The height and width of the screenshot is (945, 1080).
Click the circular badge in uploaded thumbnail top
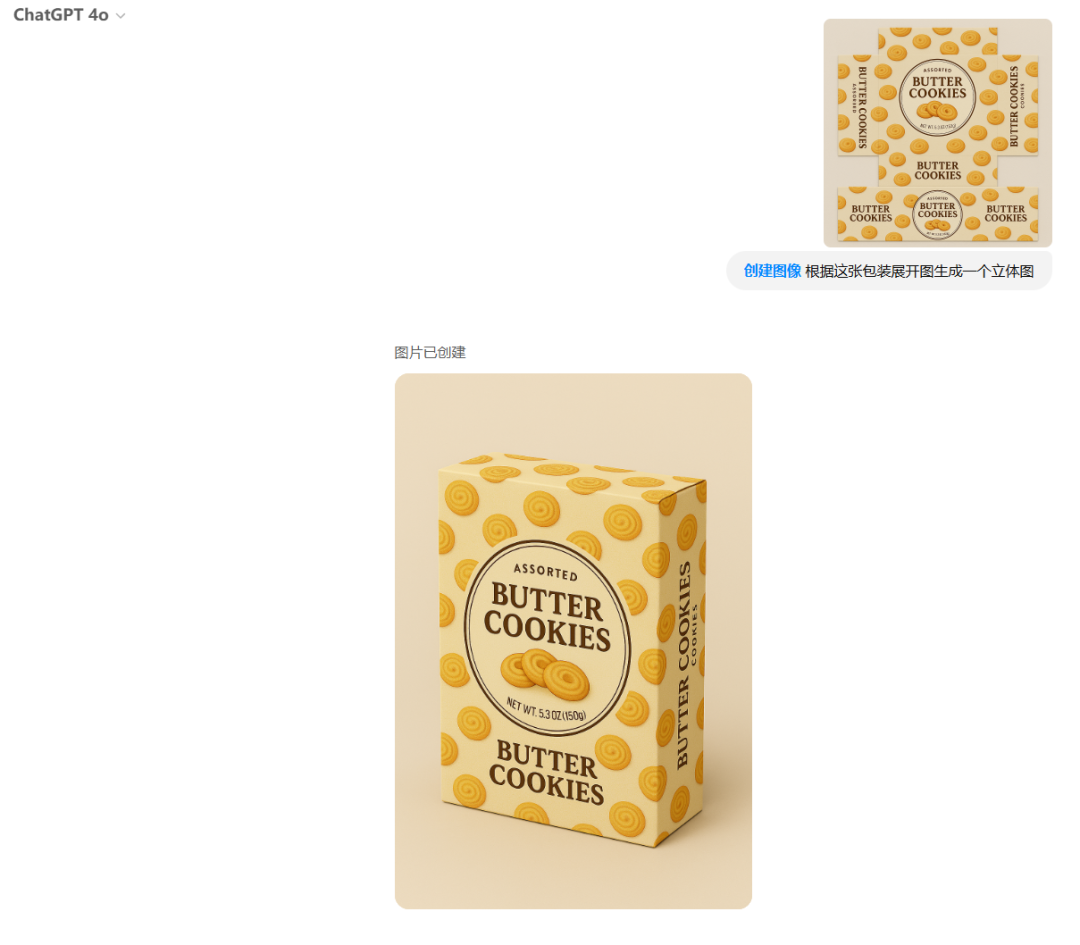pos(937,98)
